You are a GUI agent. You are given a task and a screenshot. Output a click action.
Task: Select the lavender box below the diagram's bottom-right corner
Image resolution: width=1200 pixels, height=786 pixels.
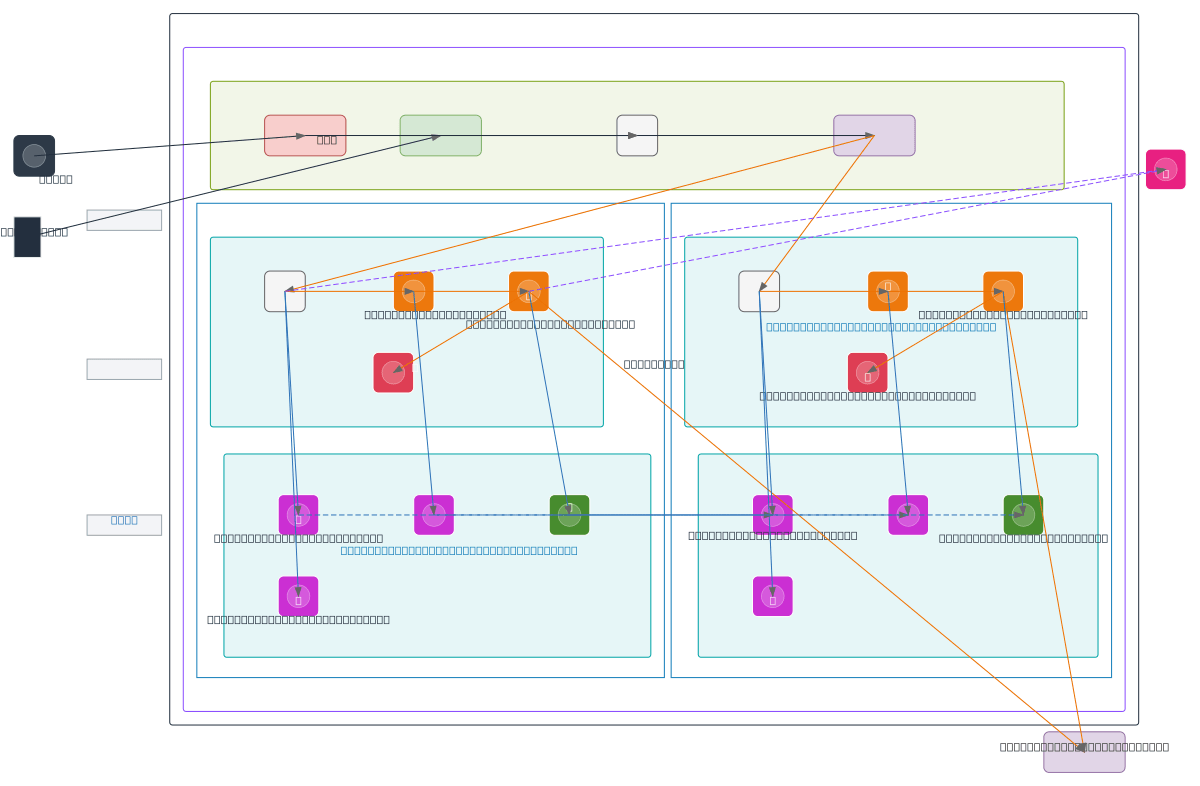coord(1084,752)
